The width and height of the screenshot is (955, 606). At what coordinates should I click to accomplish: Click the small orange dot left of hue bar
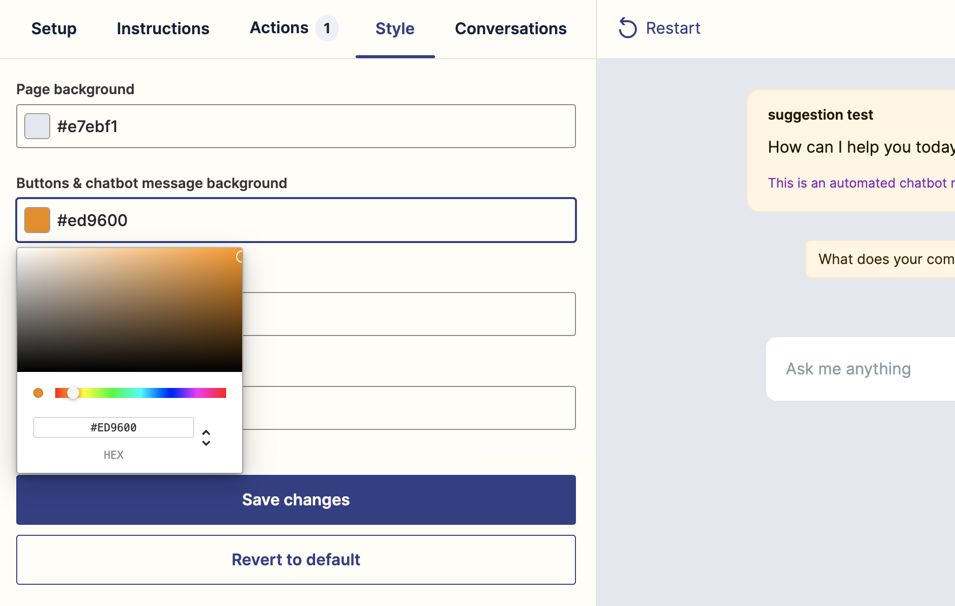[x=37, y=392]
